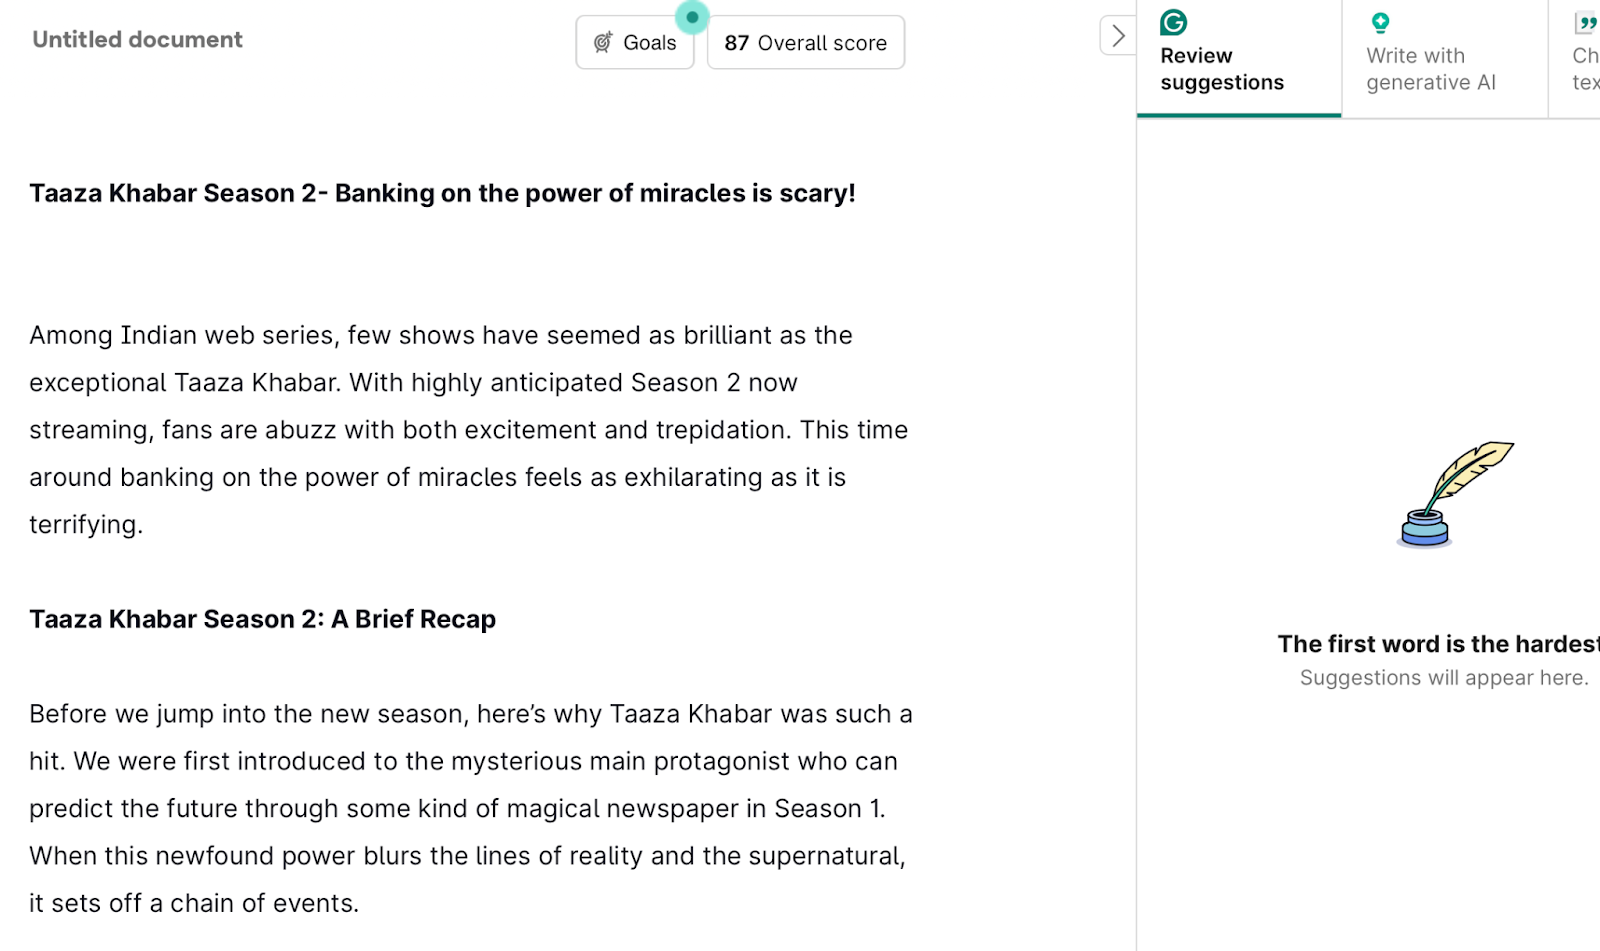Viewport: 1600px width, 951px height.
Task: Click the Untitled document title field
Action: point(138,40)
